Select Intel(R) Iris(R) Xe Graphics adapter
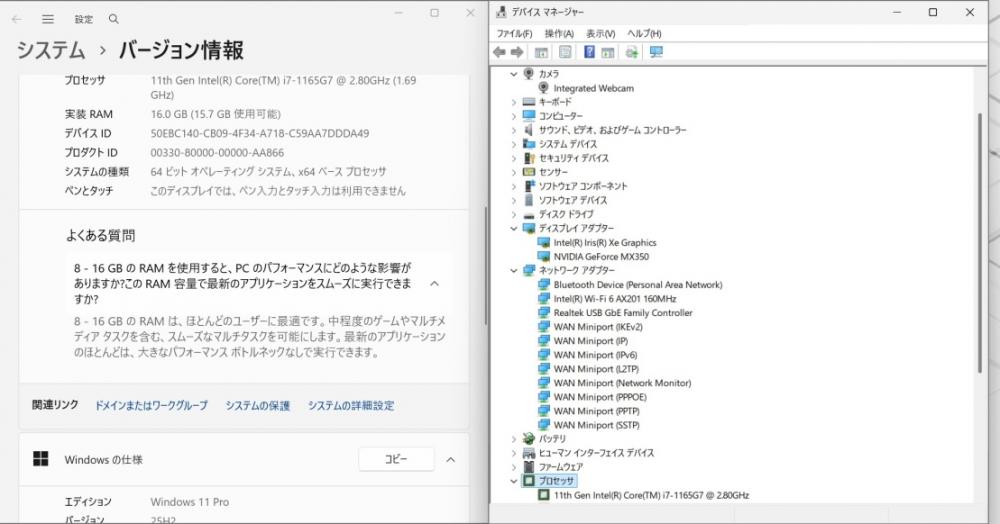Screen dimensions: 1000x524 coord(605,242)
